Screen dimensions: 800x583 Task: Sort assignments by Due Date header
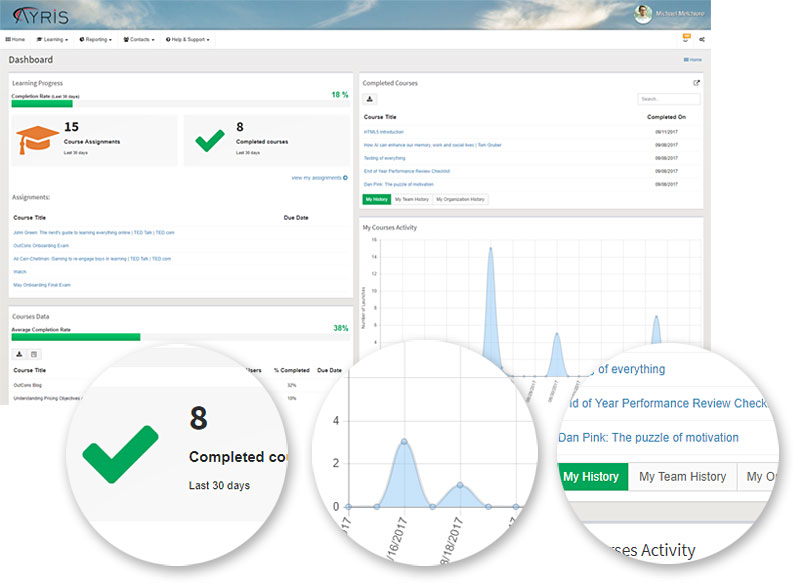(296, 218)
